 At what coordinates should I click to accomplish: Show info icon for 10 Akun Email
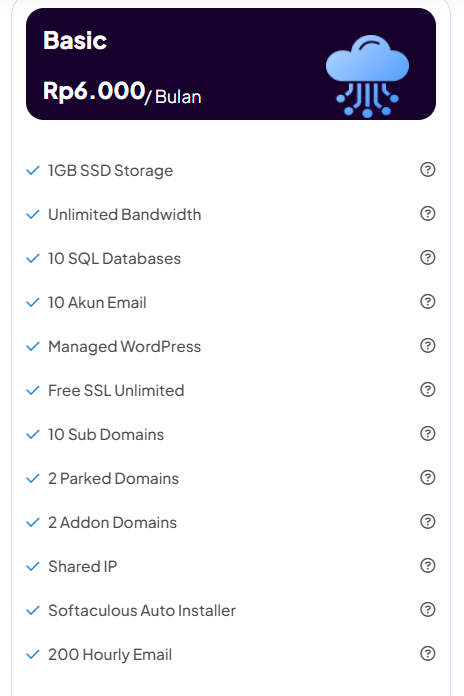pos(427,301)
